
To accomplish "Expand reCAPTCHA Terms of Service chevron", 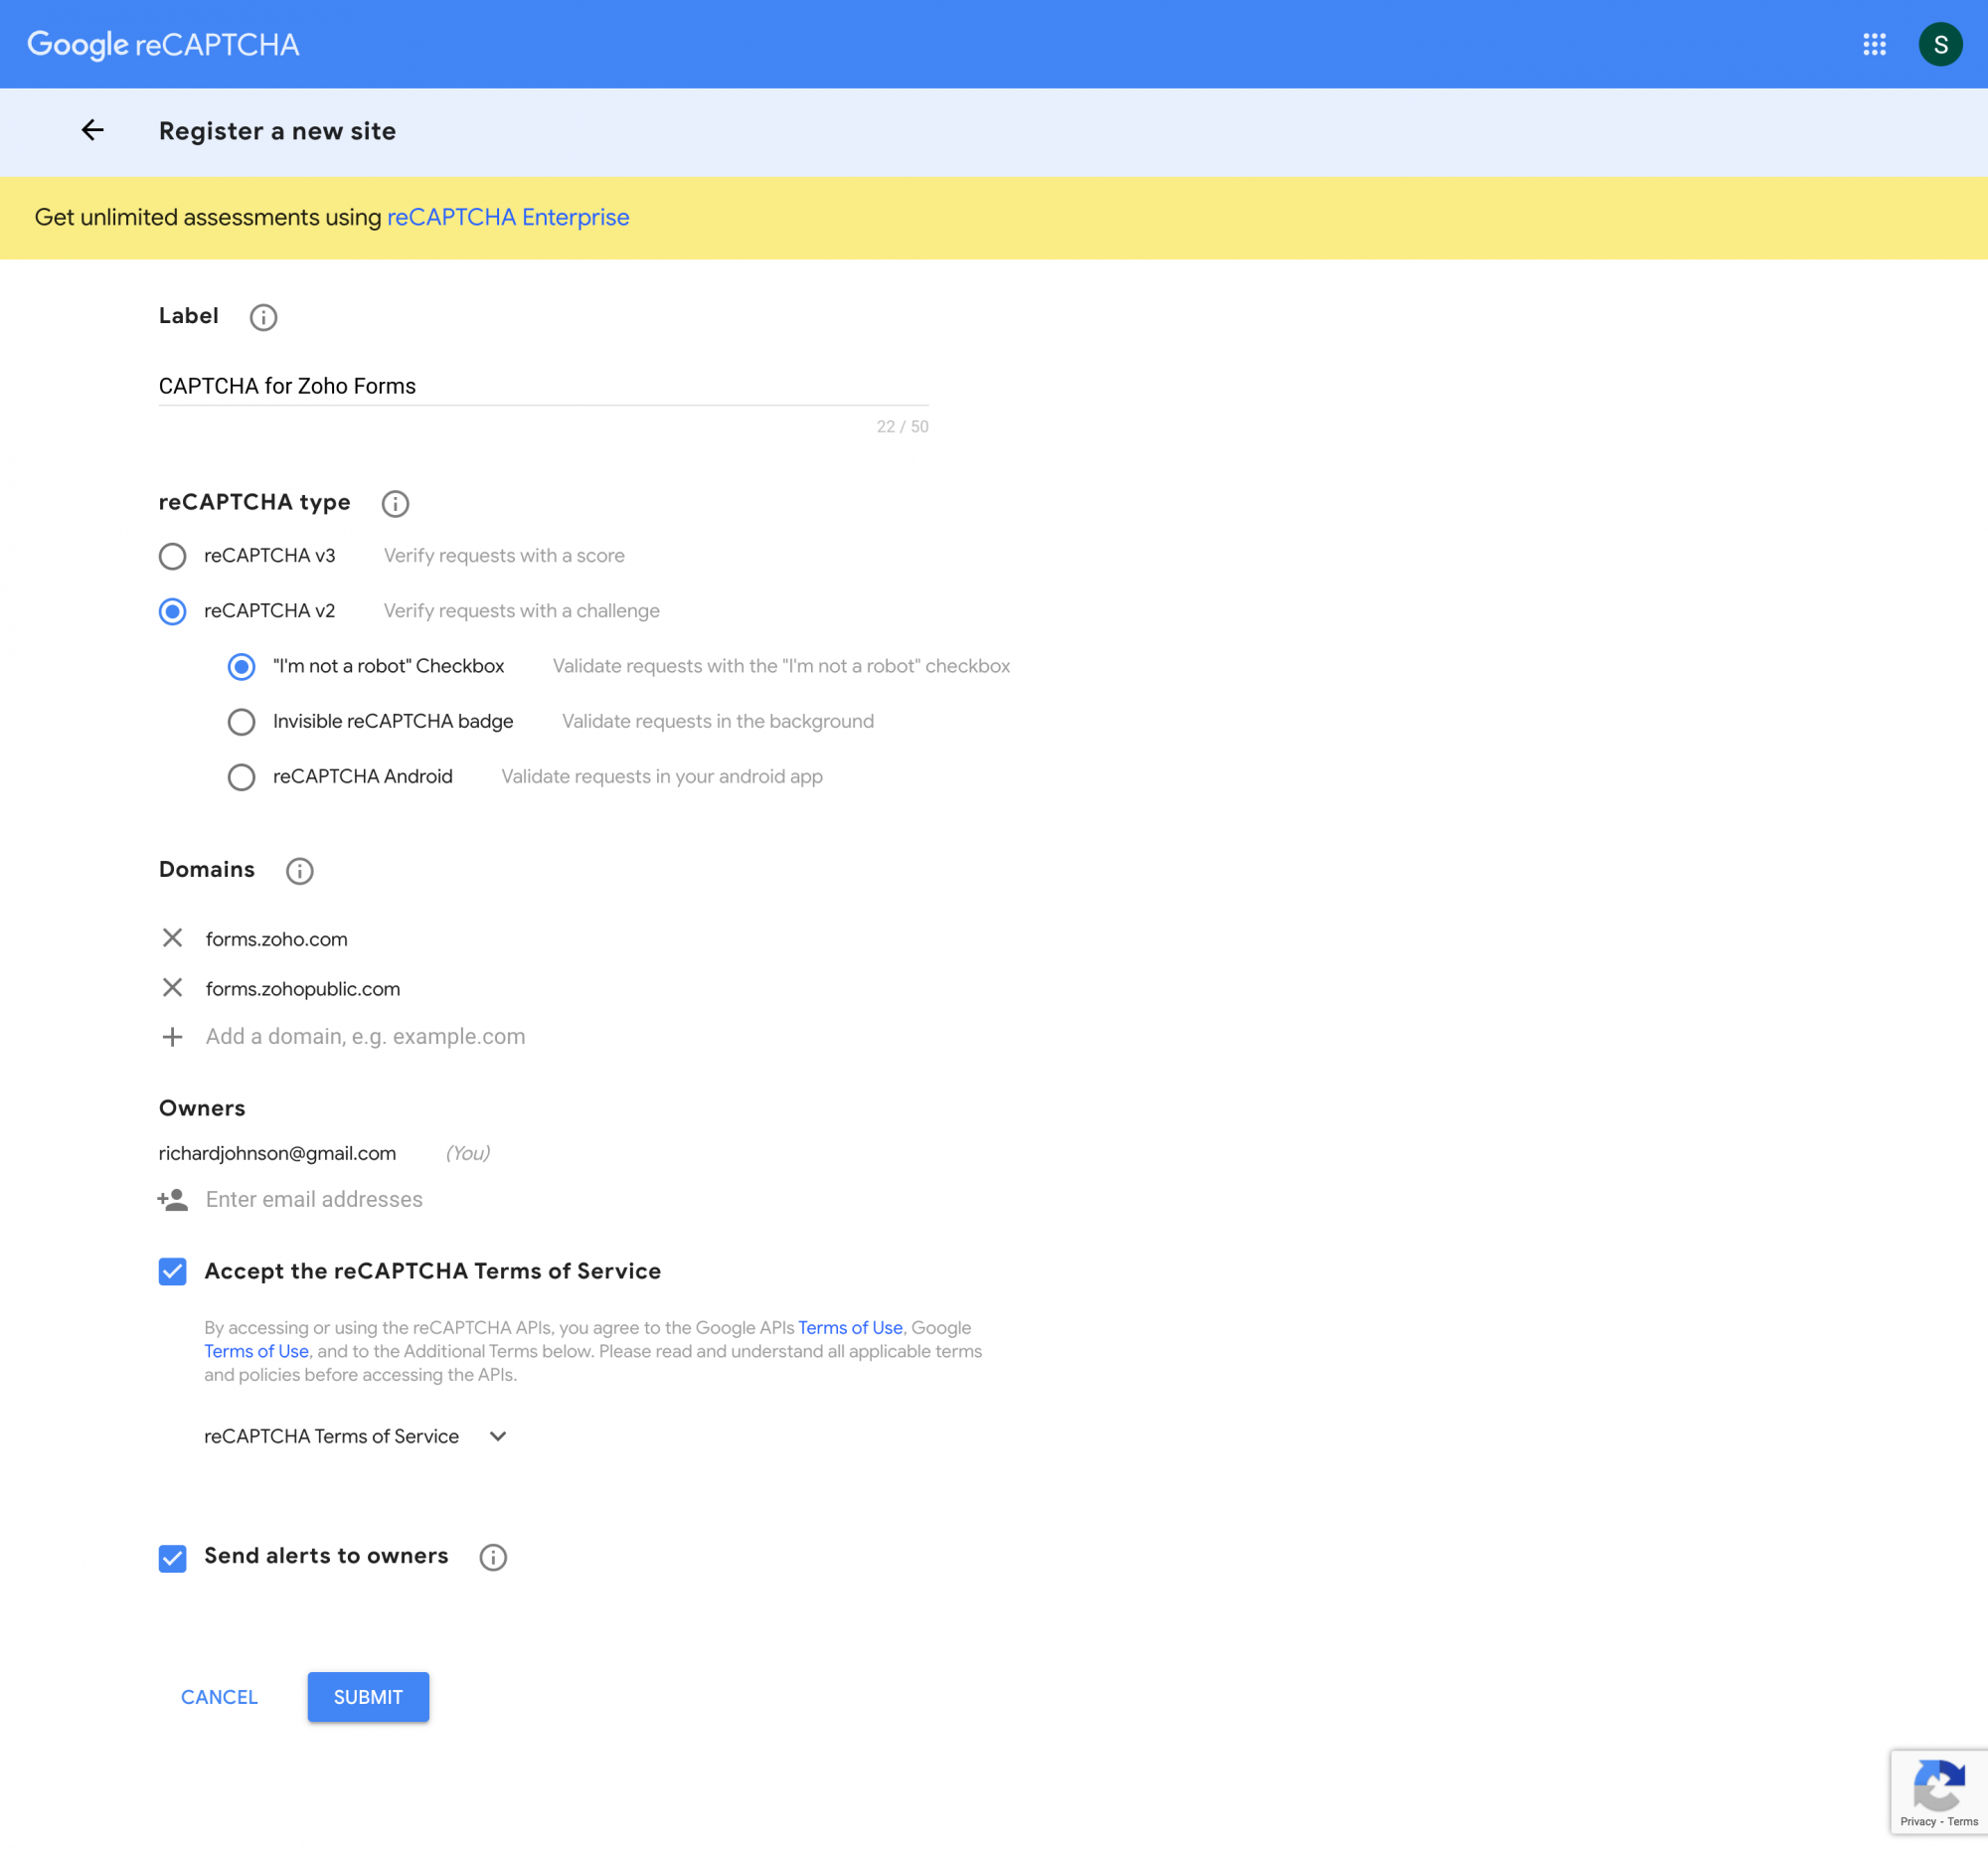I will (498, 1436).
